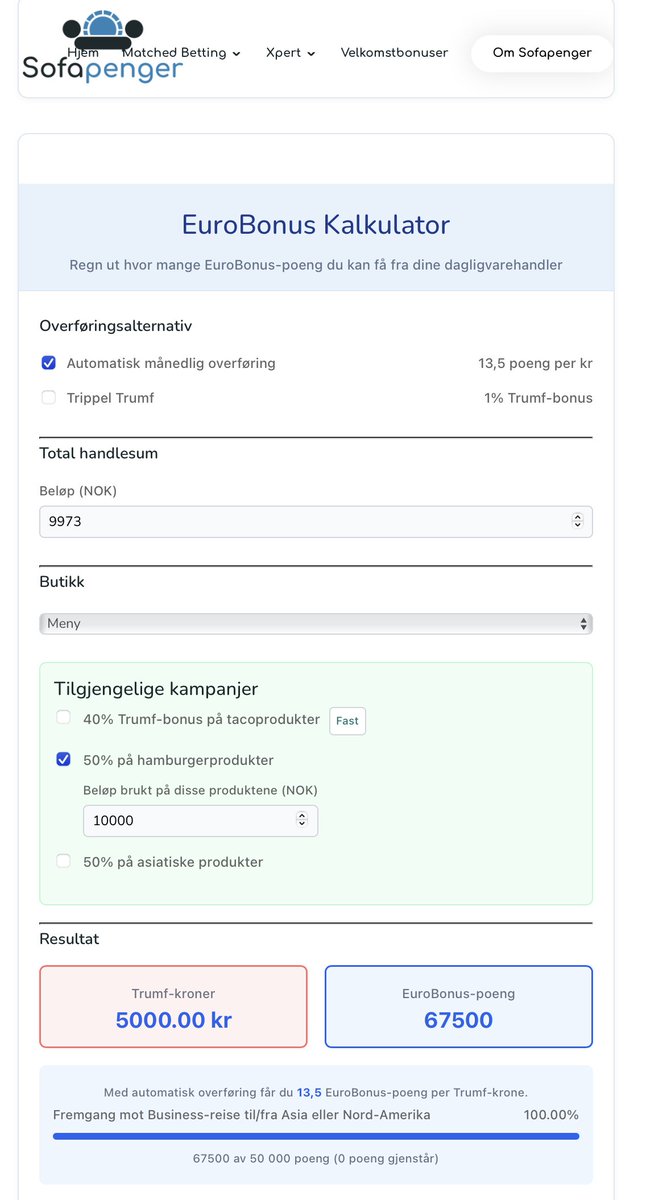Screen dimensions: 663x1200
Task: Click the 'Total handlesum' heading
Action: click(x=99, y=453)
